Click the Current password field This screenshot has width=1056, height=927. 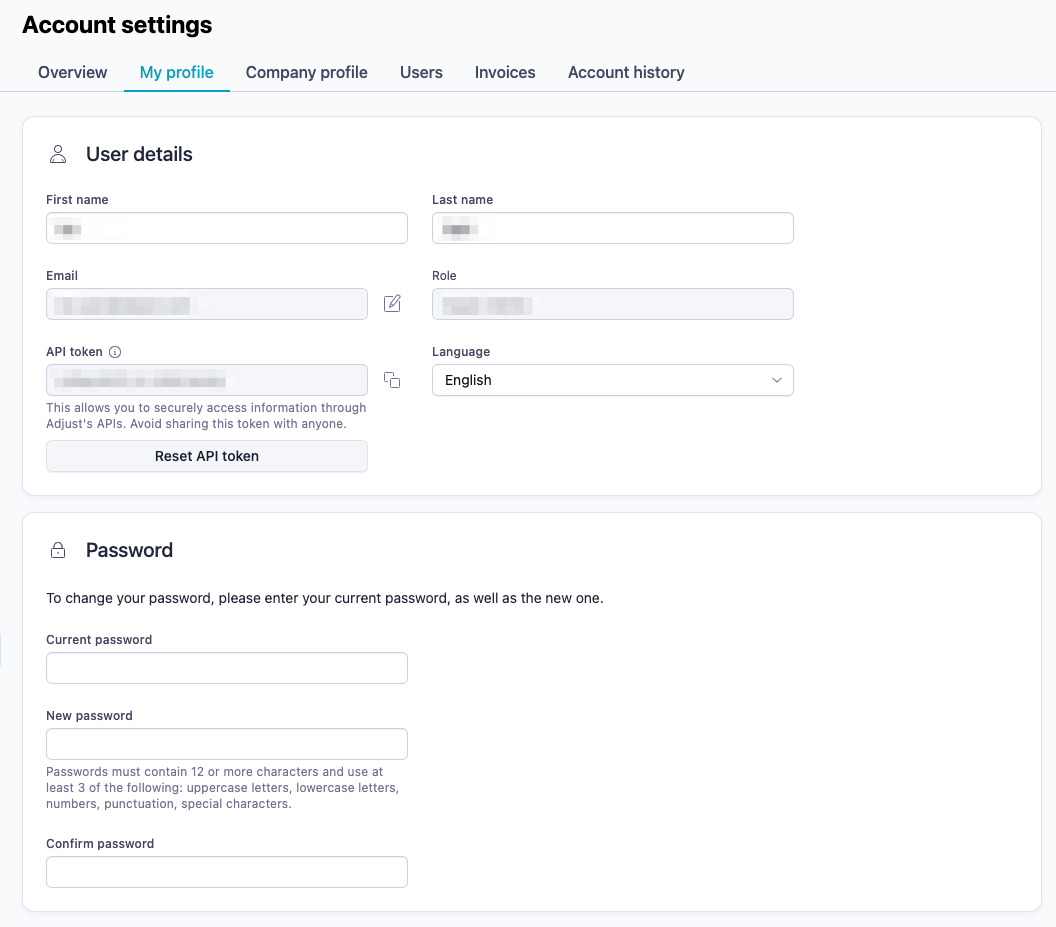click(226, 667)
